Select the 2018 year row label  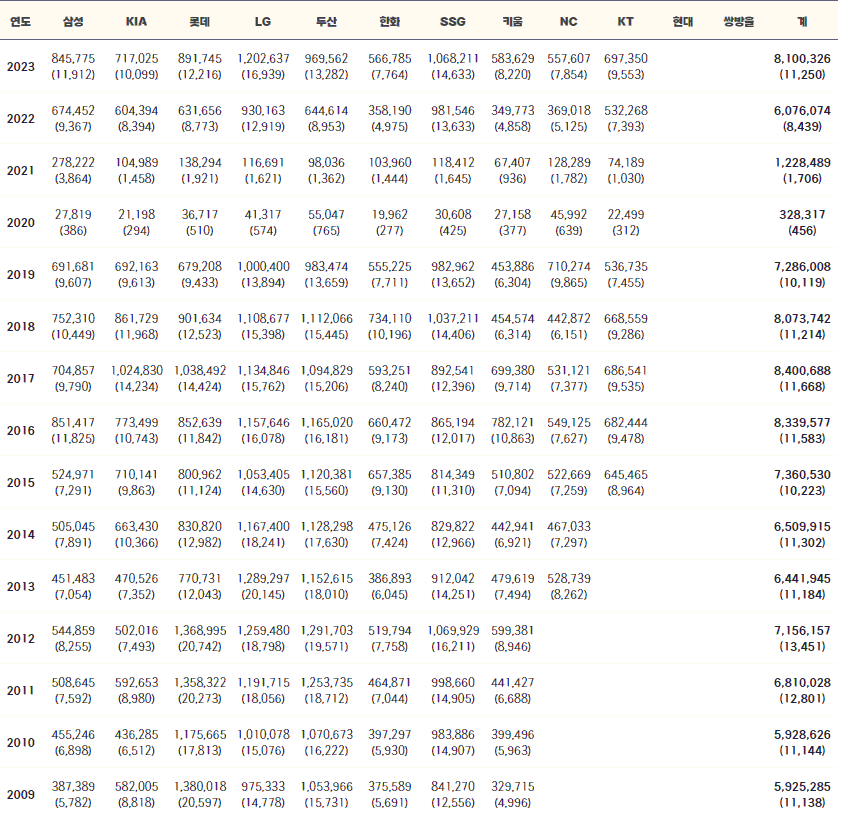20,327
